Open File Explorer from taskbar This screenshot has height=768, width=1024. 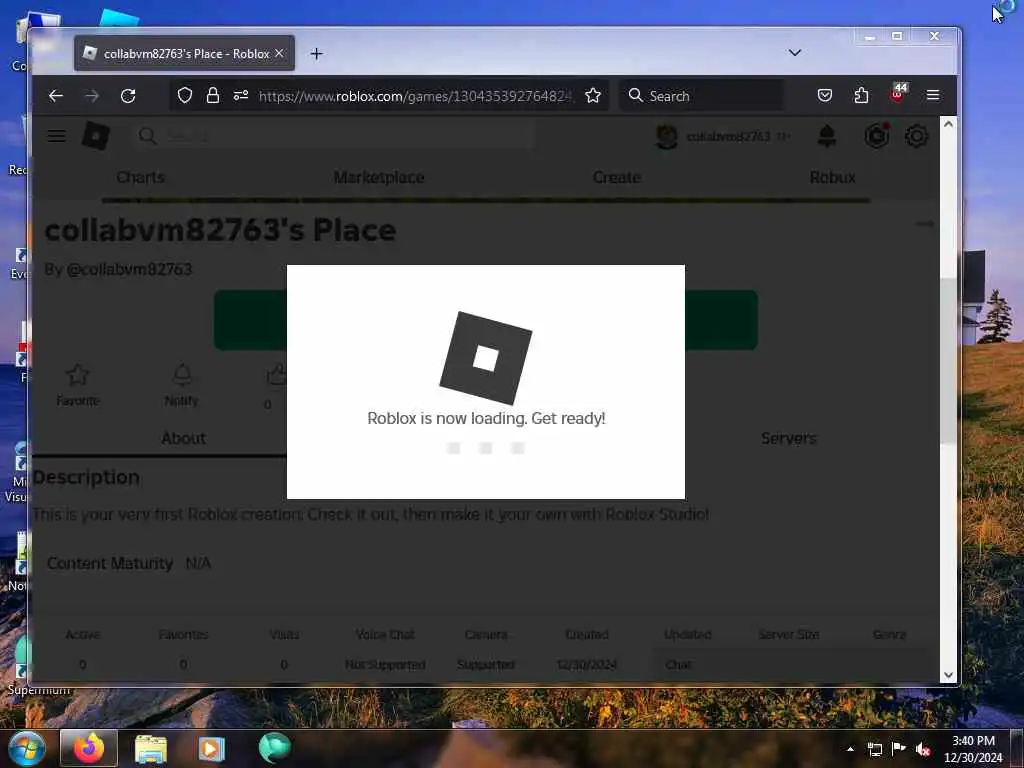[x=151, y=749]
